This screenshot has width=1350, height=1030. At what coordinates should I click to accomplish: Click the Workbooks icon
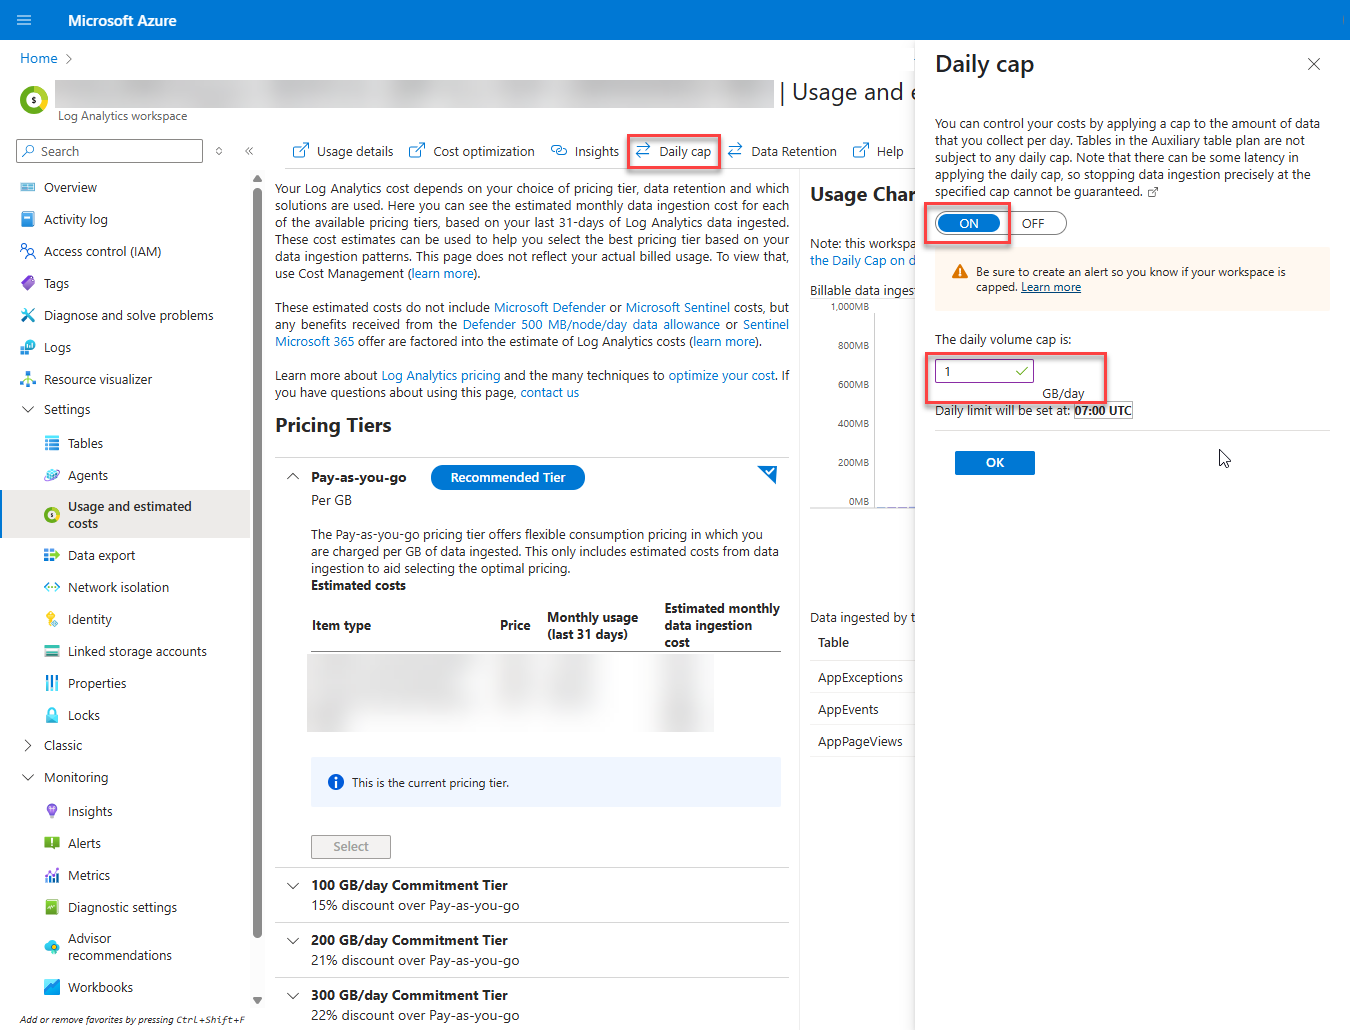(x=52, y=987)
